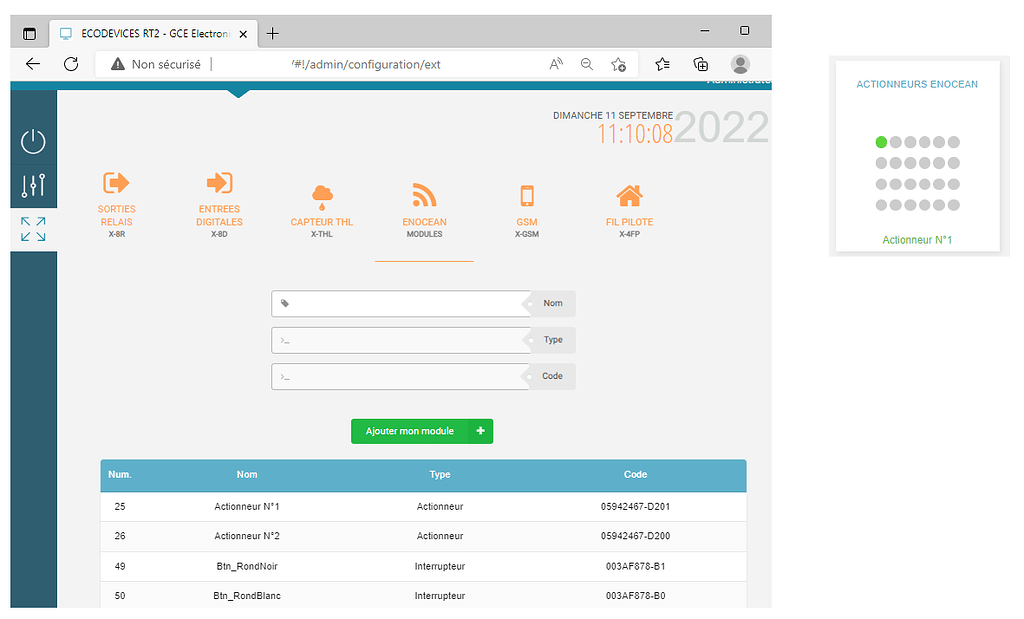Open the sliders settings icon in sidebar

[x=33, y=186]
